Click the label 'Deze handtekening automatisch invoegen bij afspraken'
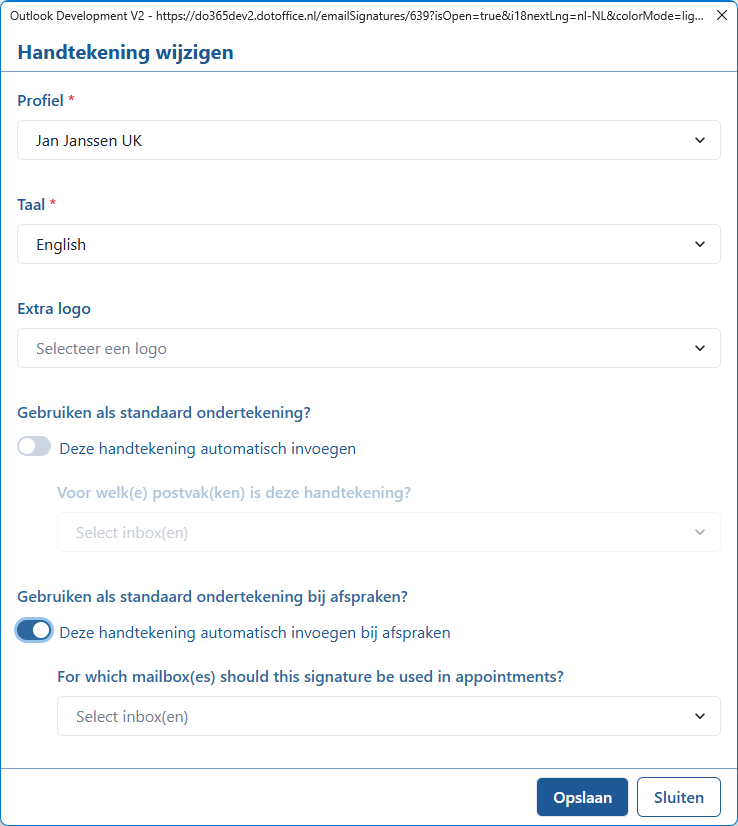 [255, 632]
